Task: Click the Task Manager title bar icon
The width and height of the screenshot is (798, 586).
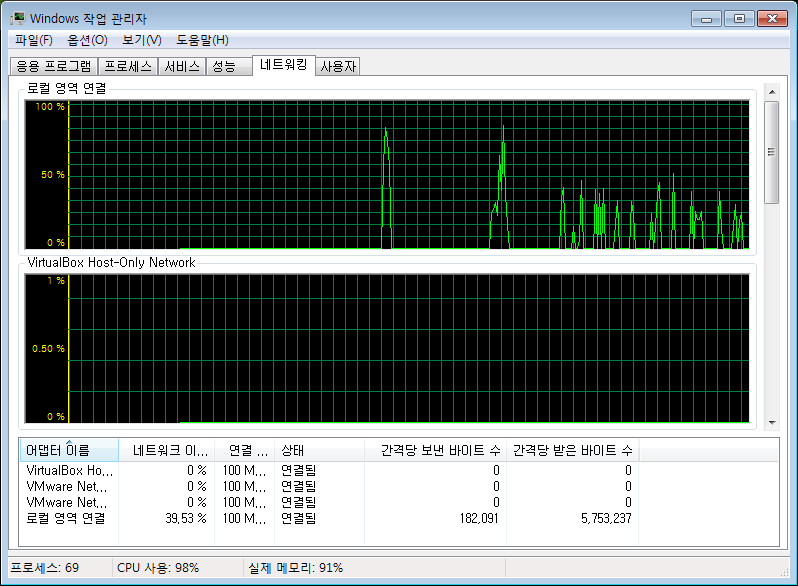Action: click(18, 18)
